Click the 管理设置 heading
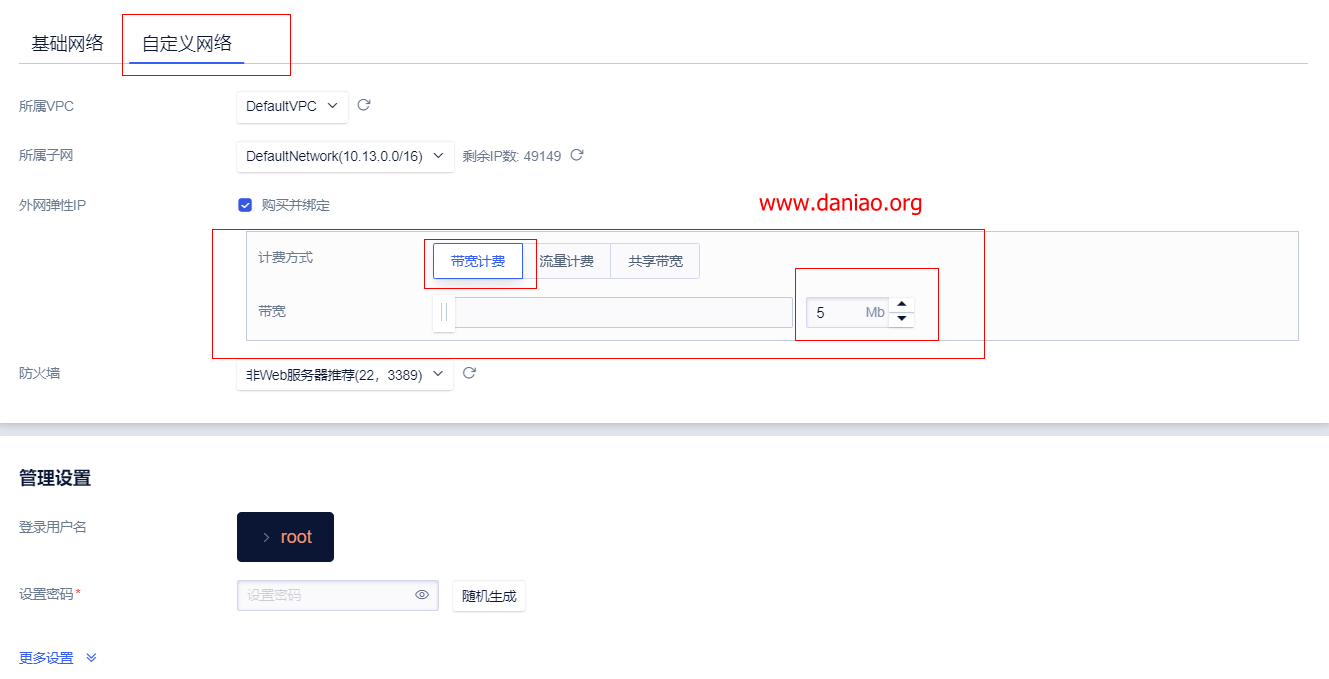The width and height of the screenshot is (1329, 679). pyautogui.click(x=55, y=478)
